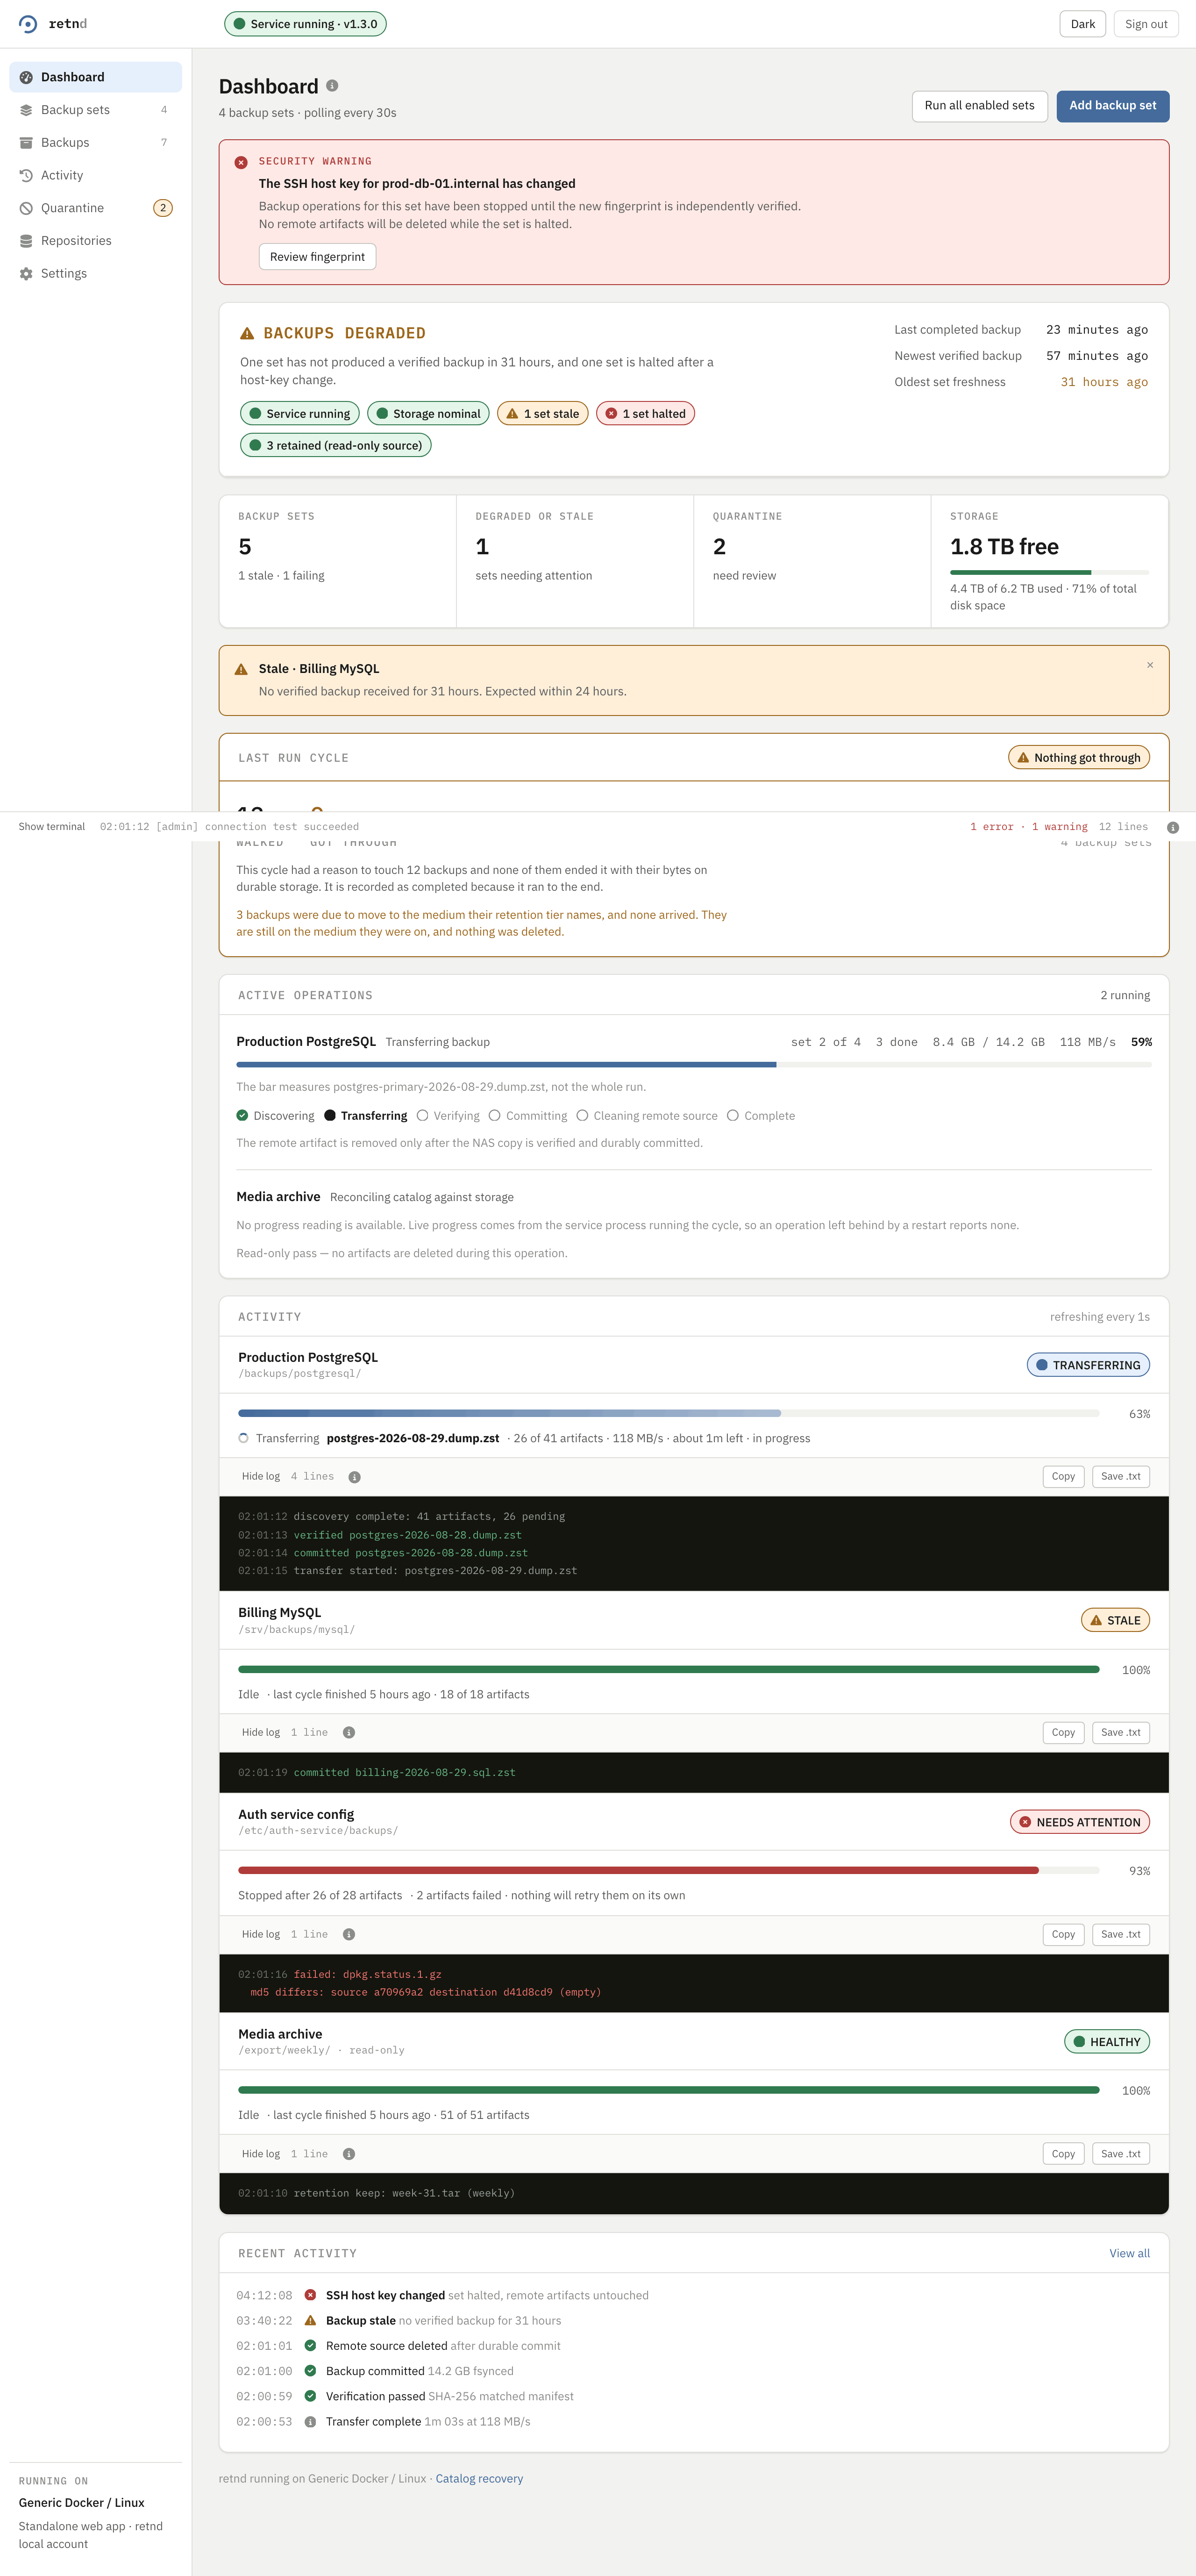Open Repositories in the sidebar
The height and width of the screenshot is (2576, 1196).
pyautogui.click(x=96, y=241)
